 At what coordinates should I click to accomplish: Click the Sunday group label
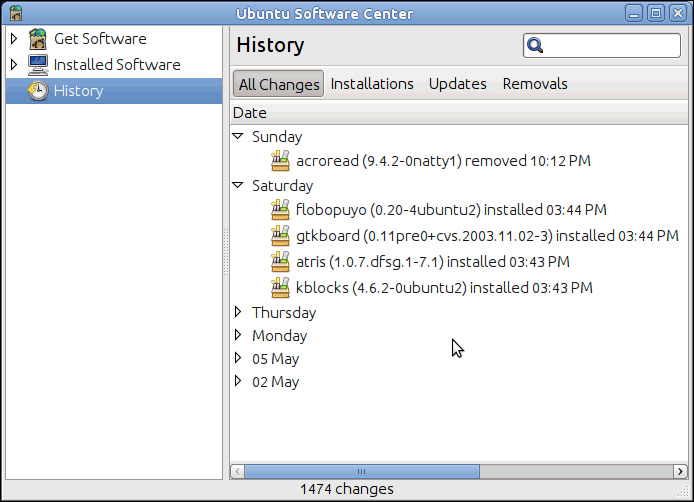click(x=277, y=137)
